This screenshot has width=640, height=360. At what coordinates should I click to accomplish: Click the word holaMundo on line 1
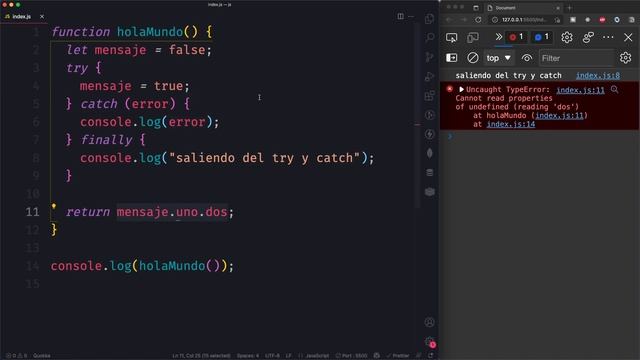tap(150, 32)
